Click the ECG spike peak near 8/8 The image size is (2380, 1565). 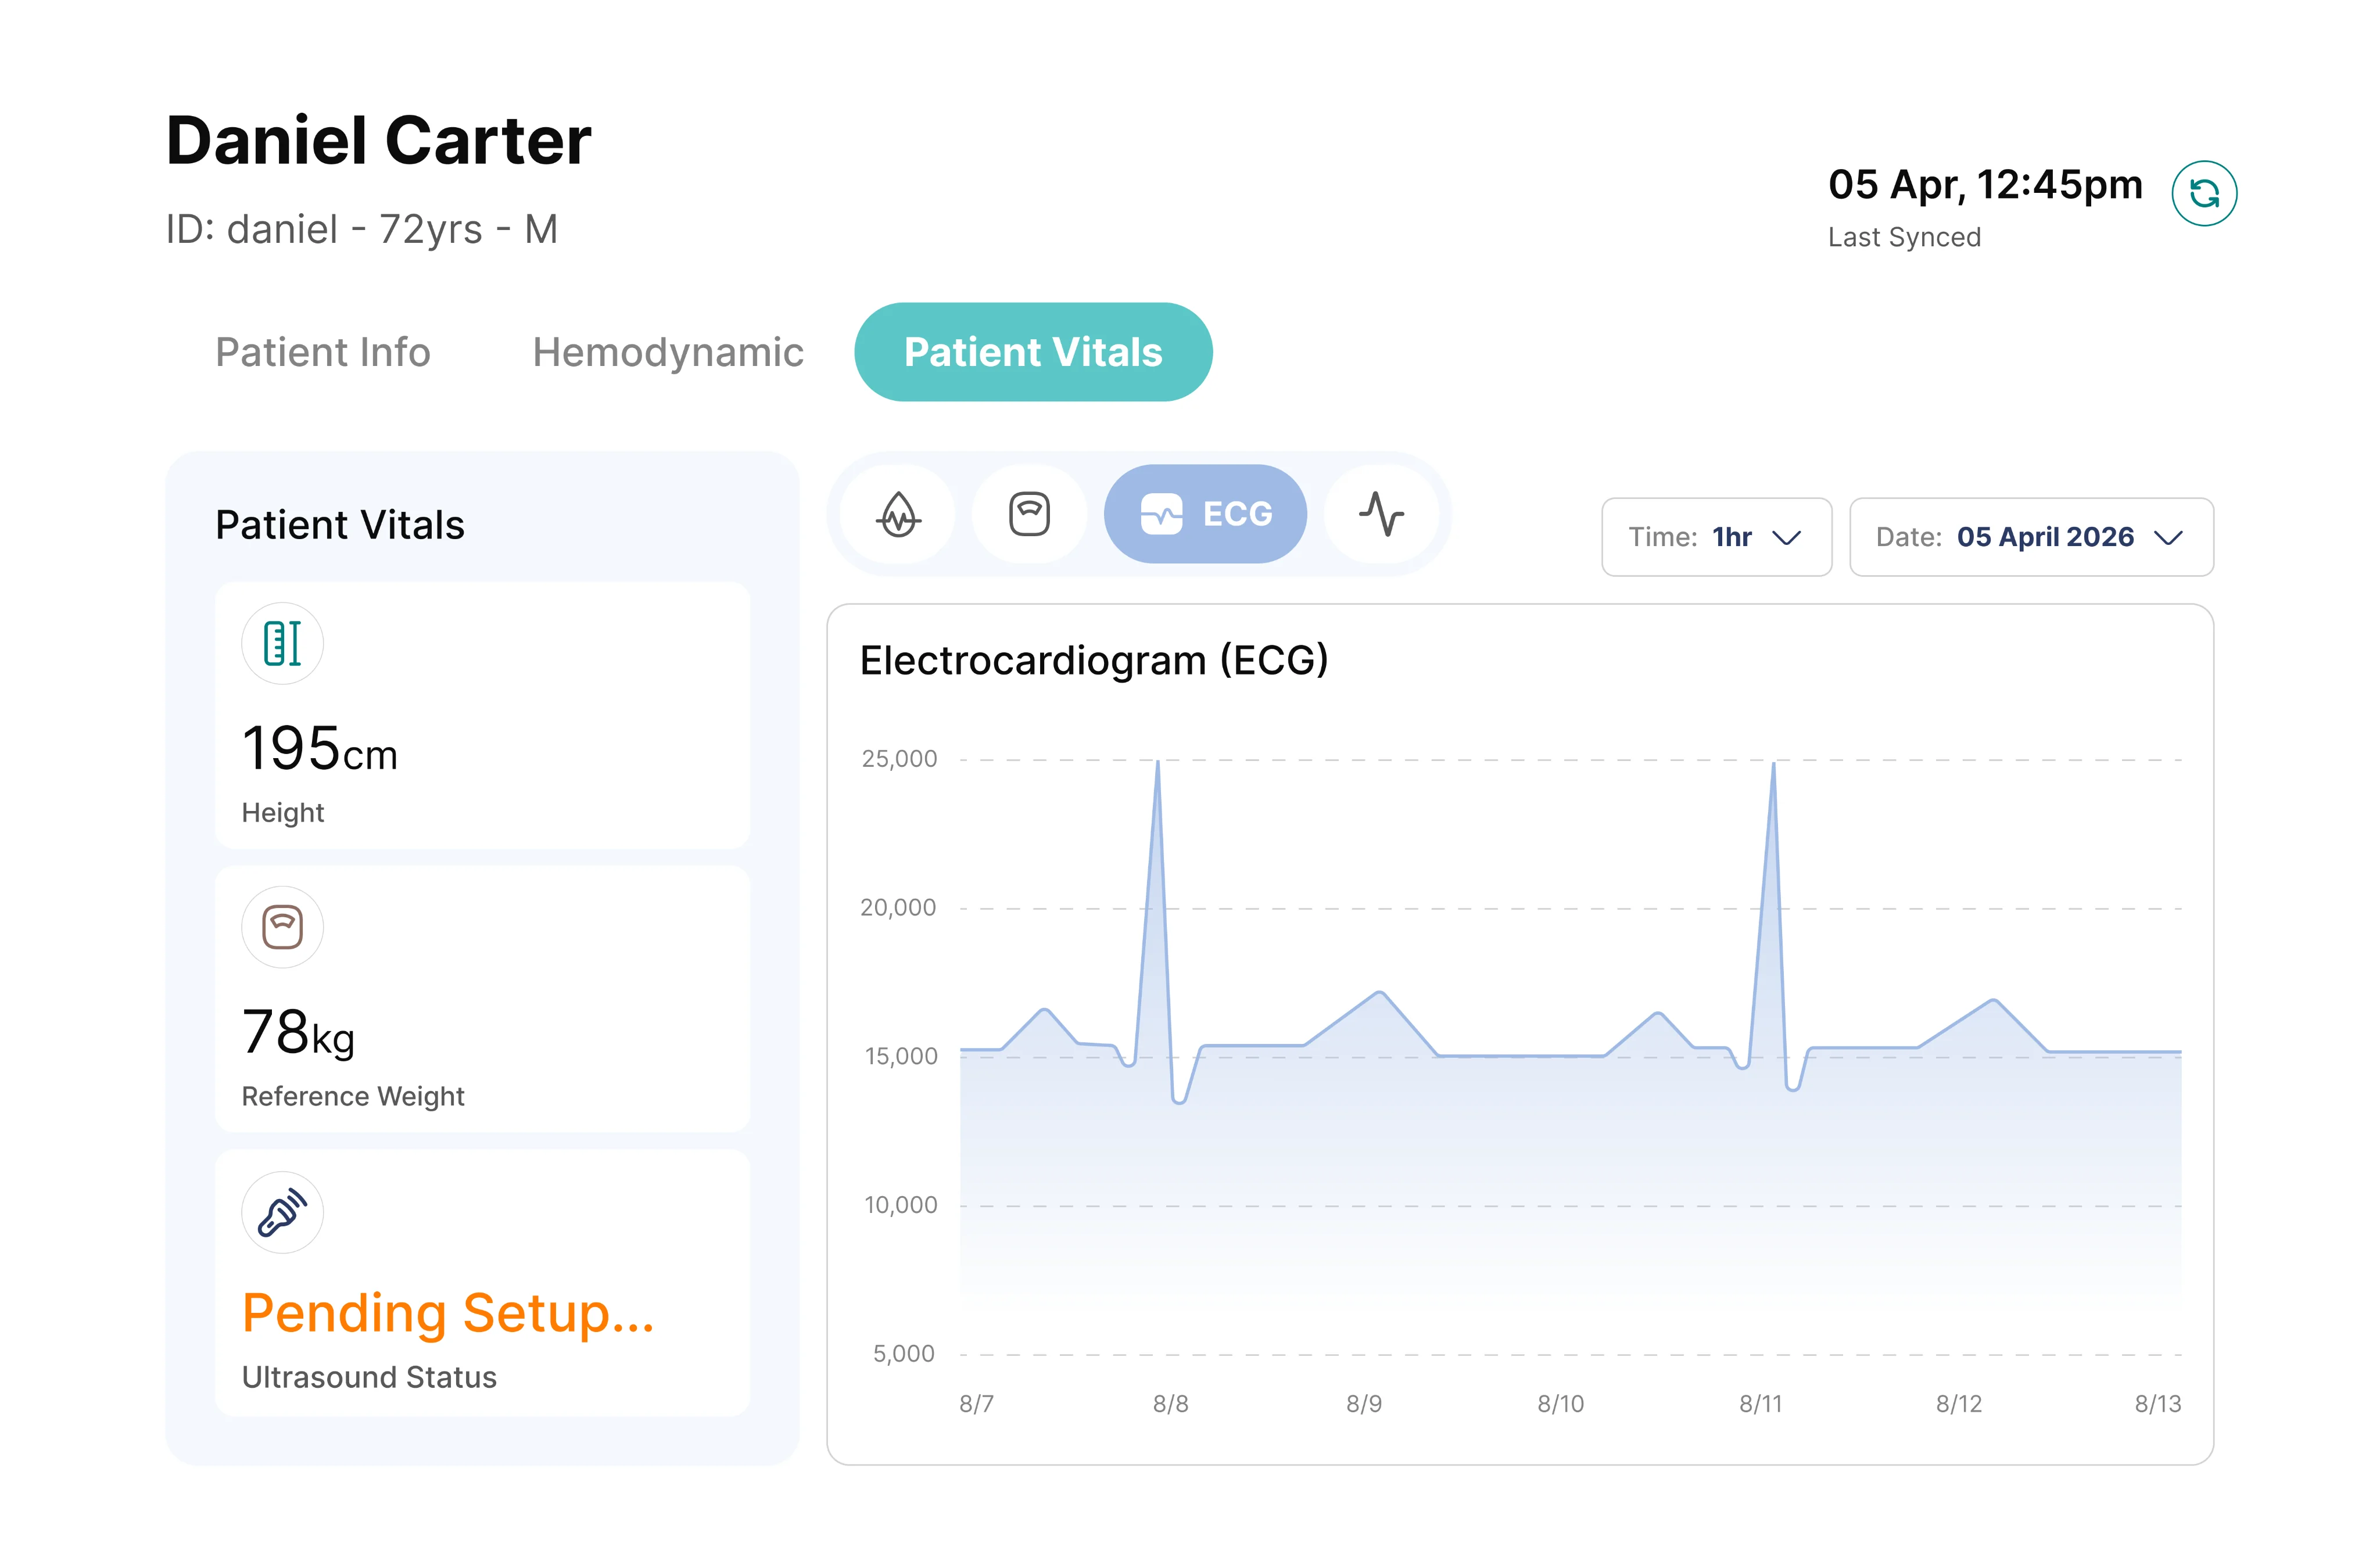point(1158,763)
